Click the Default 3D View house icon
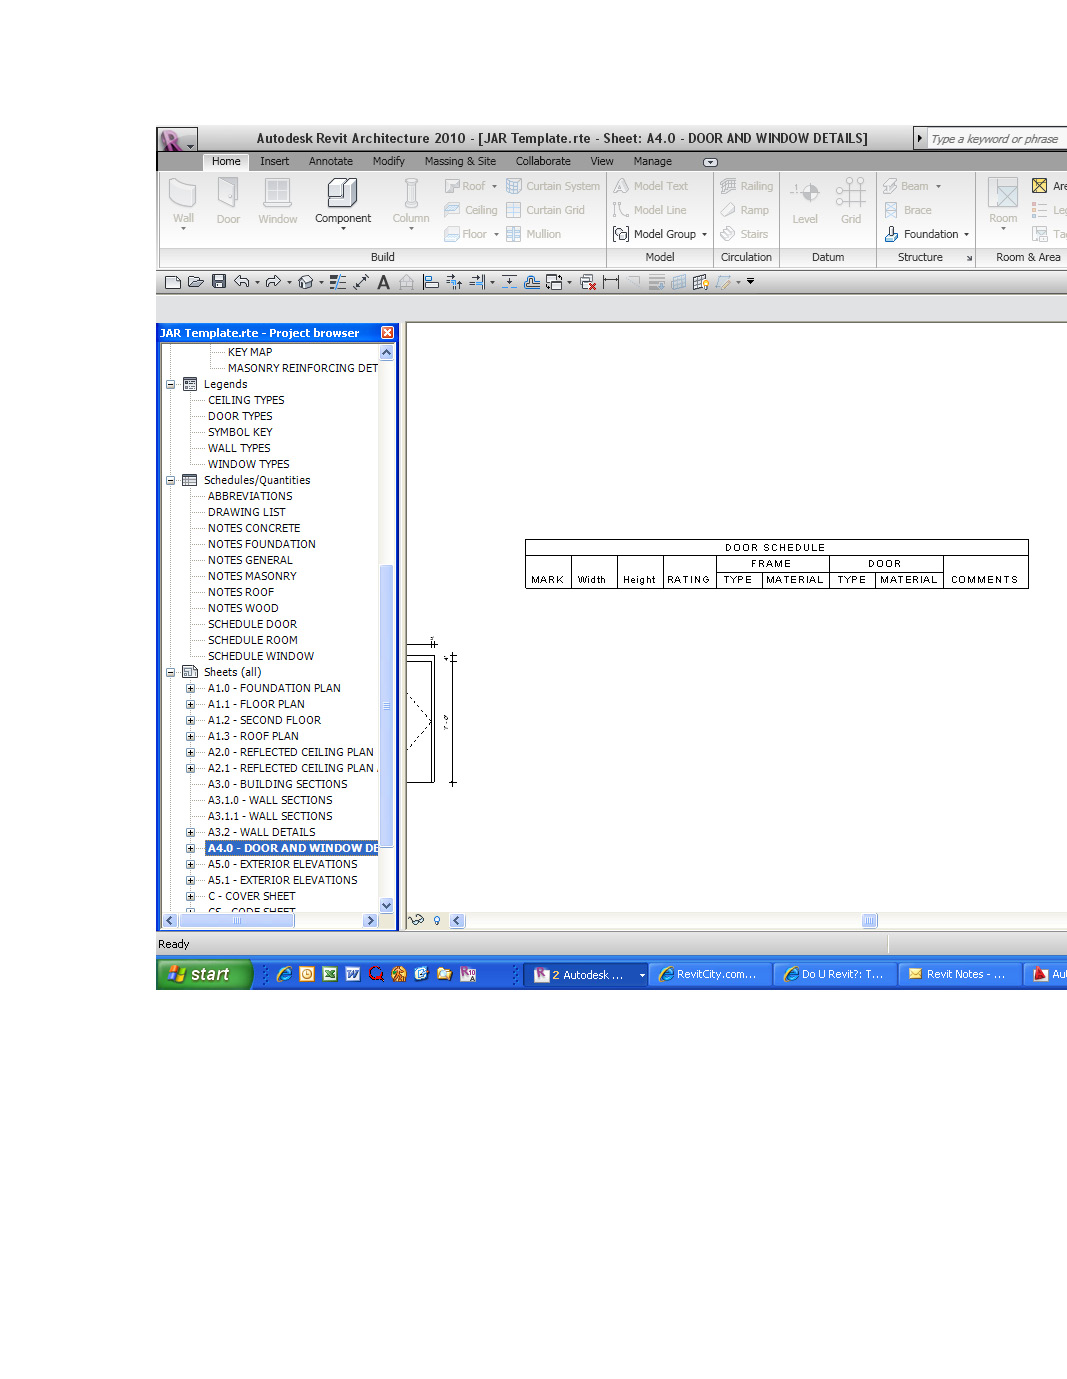 pos(306,282)
